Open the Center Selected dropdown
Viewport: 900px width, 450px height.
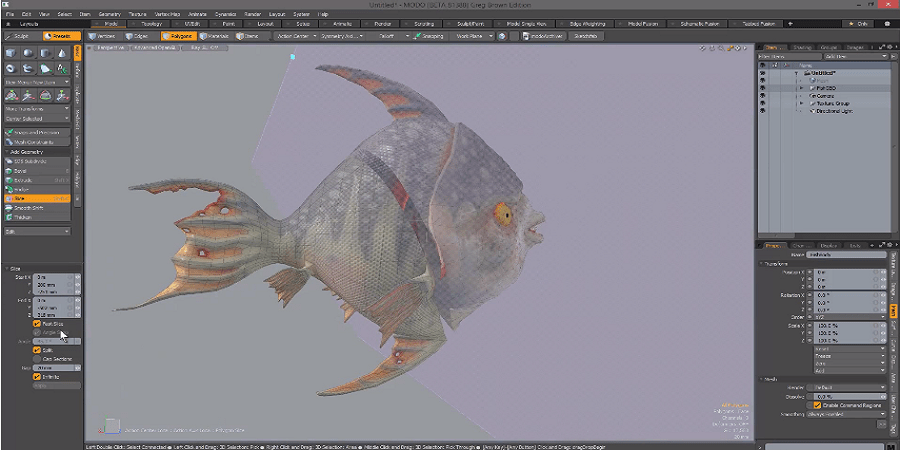[x=37, y=118]
